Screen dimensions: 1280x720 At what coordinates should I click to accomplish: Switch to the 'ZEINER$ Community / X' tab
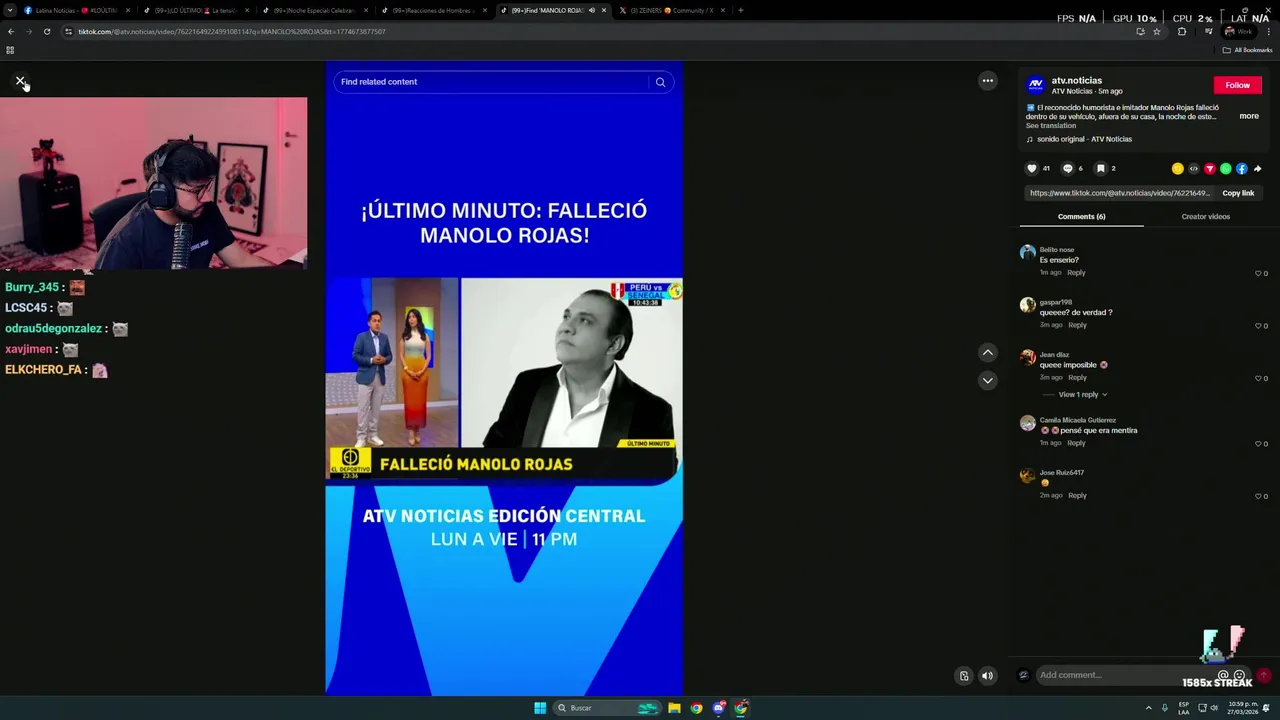click(671, 10)
